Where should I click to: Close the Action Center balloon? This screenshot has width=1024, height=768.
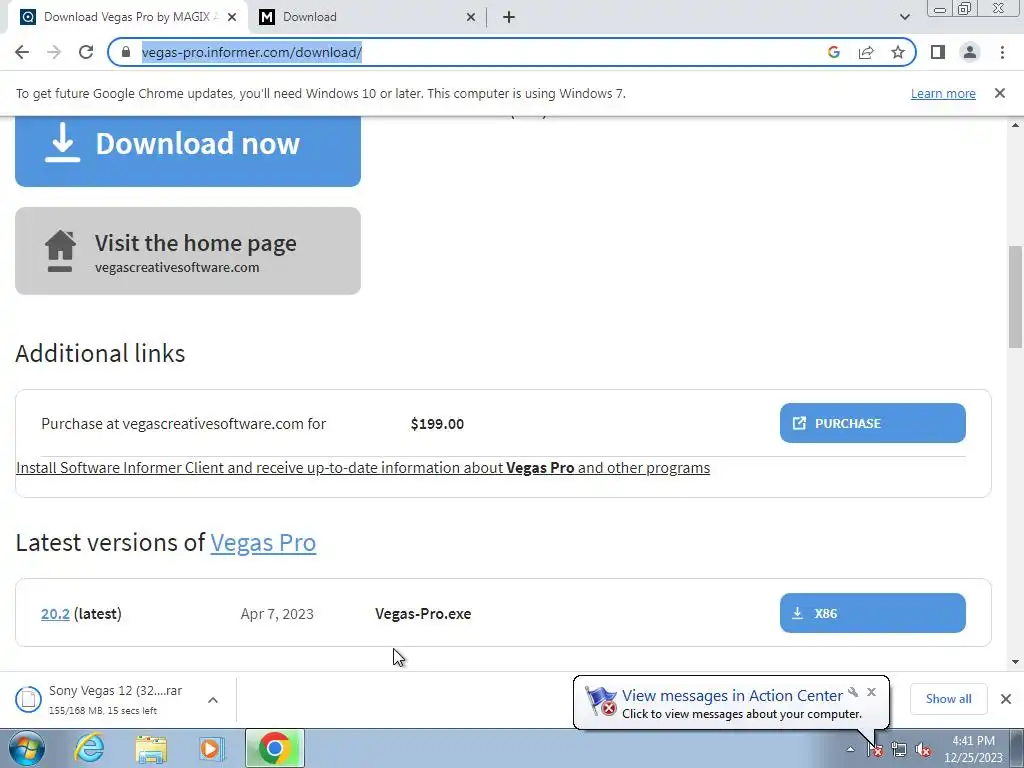(871, 692)
